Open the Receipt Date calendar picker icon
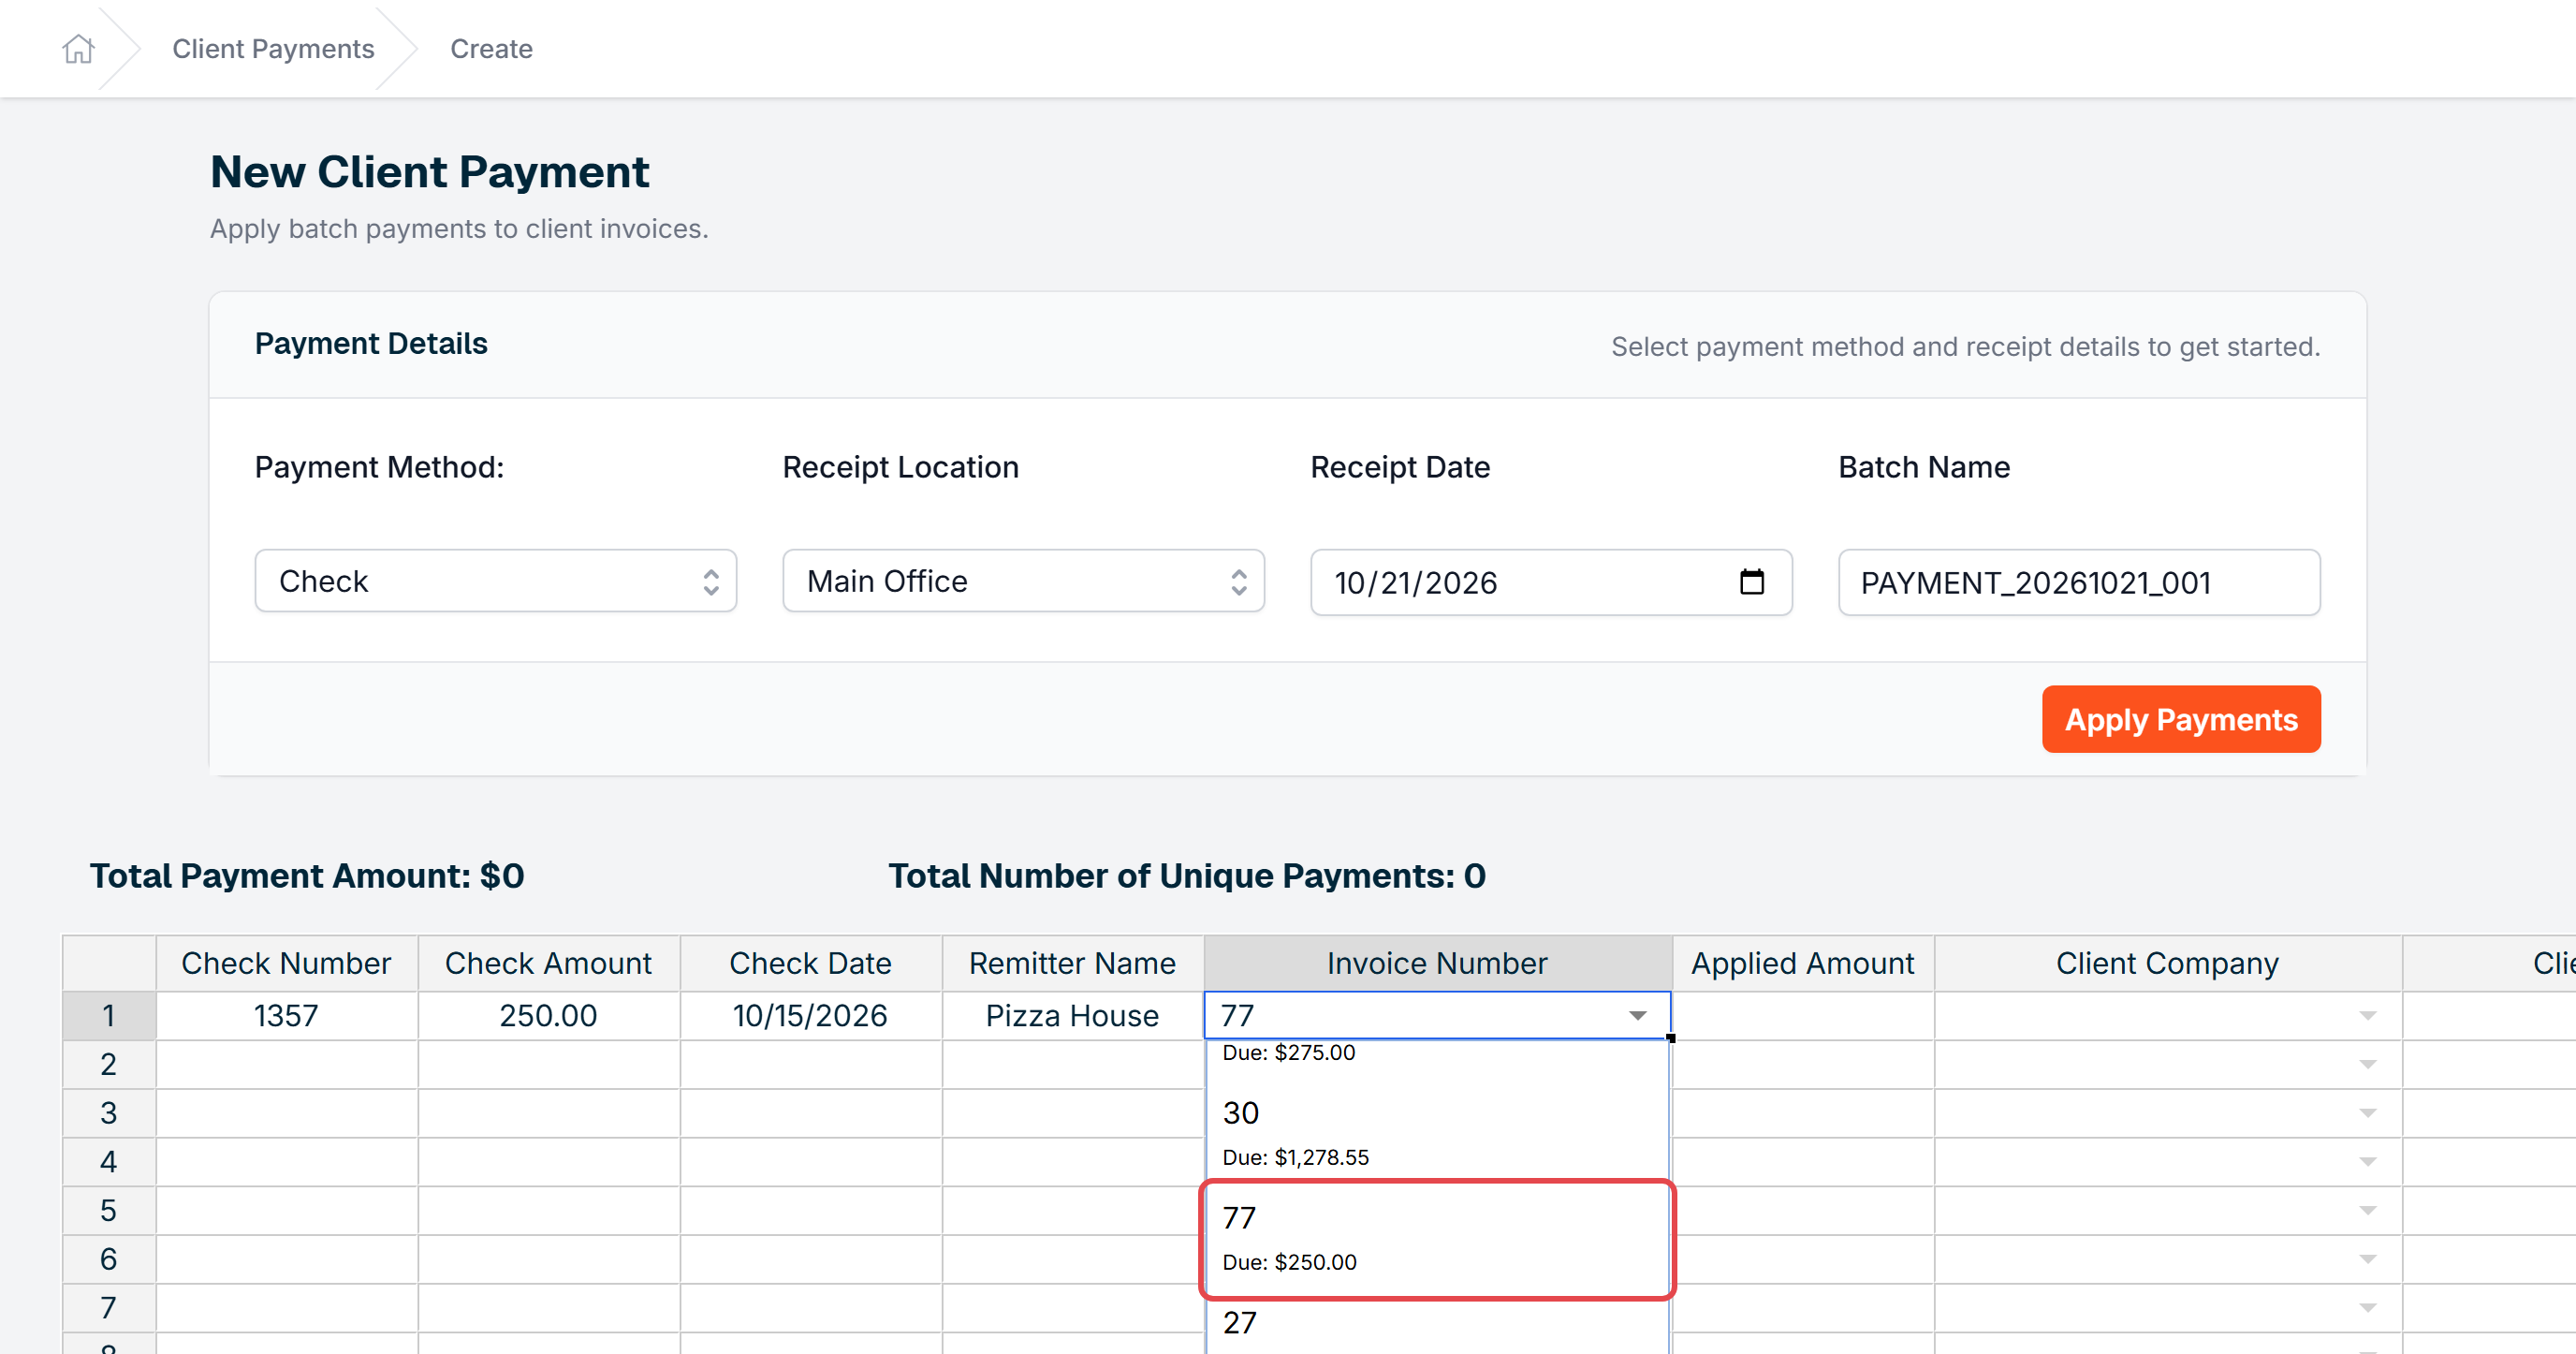Image resolution: width=2576 pixels, height=1354 pixels. [1751, 582]
